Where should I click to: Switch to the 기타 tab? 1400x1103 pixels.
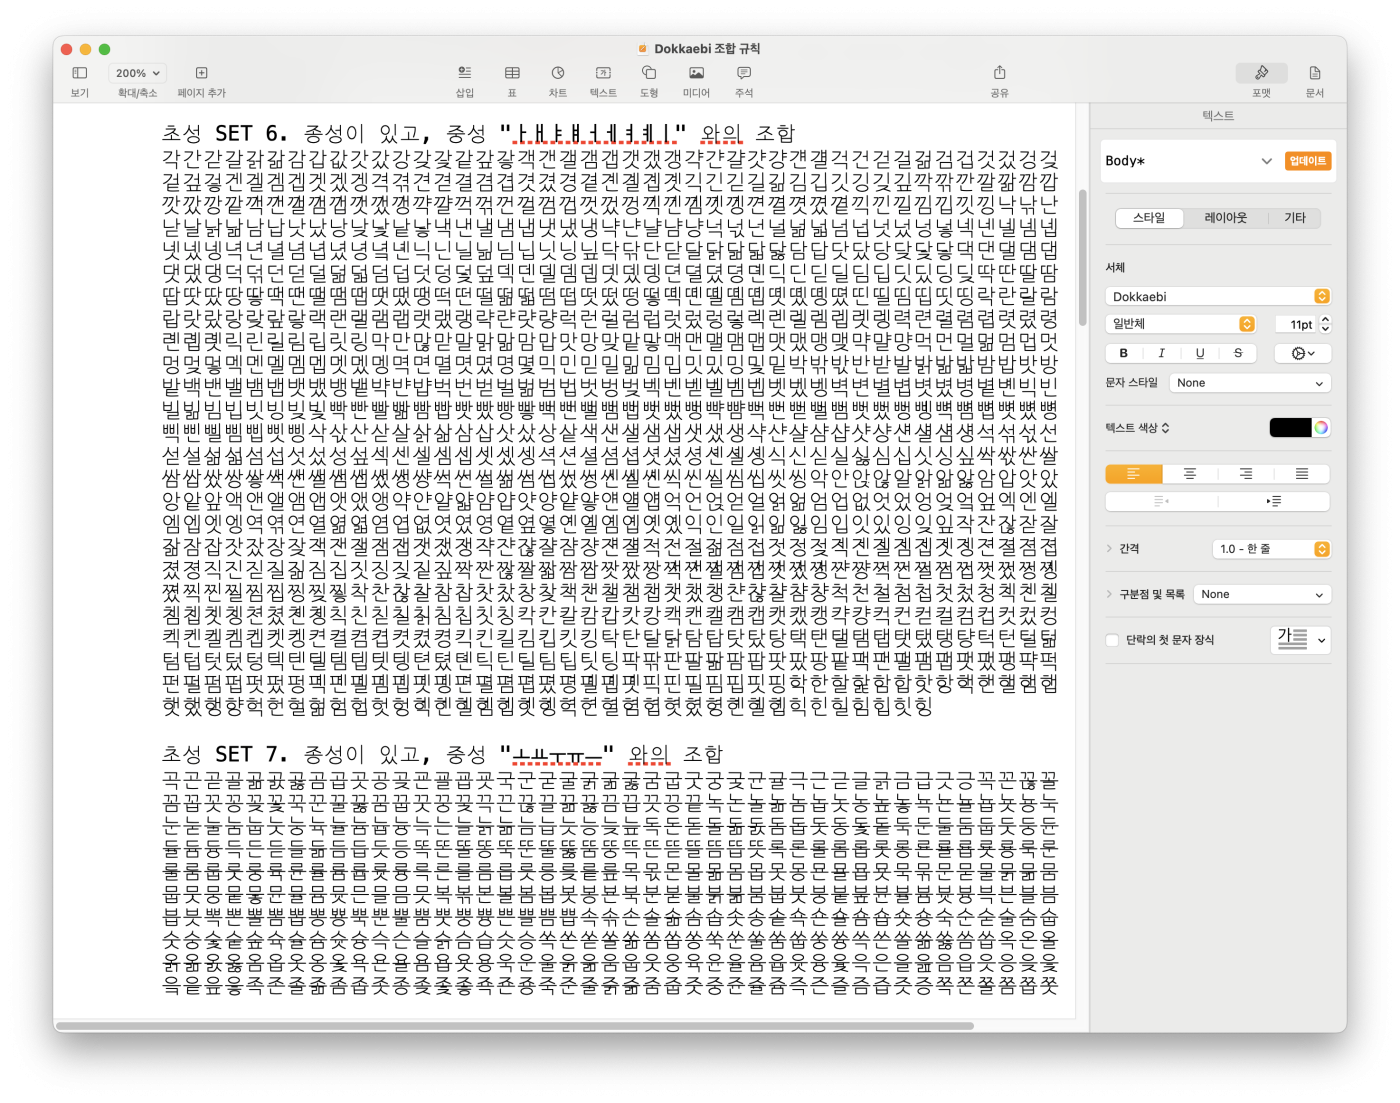click(1295, 218)
